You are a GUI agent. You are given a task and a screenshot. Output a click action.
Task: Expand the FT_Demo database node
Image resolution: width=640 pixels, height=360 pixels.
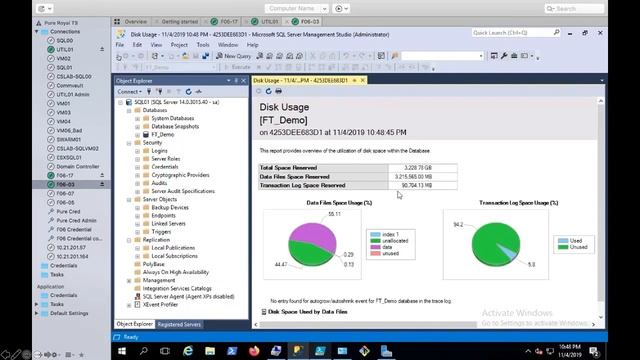pyautogui.click(x=138, y=134)
